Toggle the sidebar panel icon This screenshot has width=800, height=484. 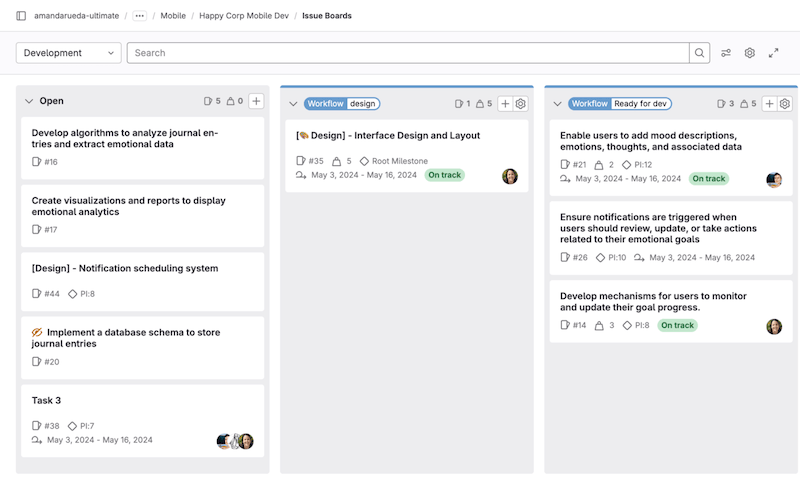21,16
